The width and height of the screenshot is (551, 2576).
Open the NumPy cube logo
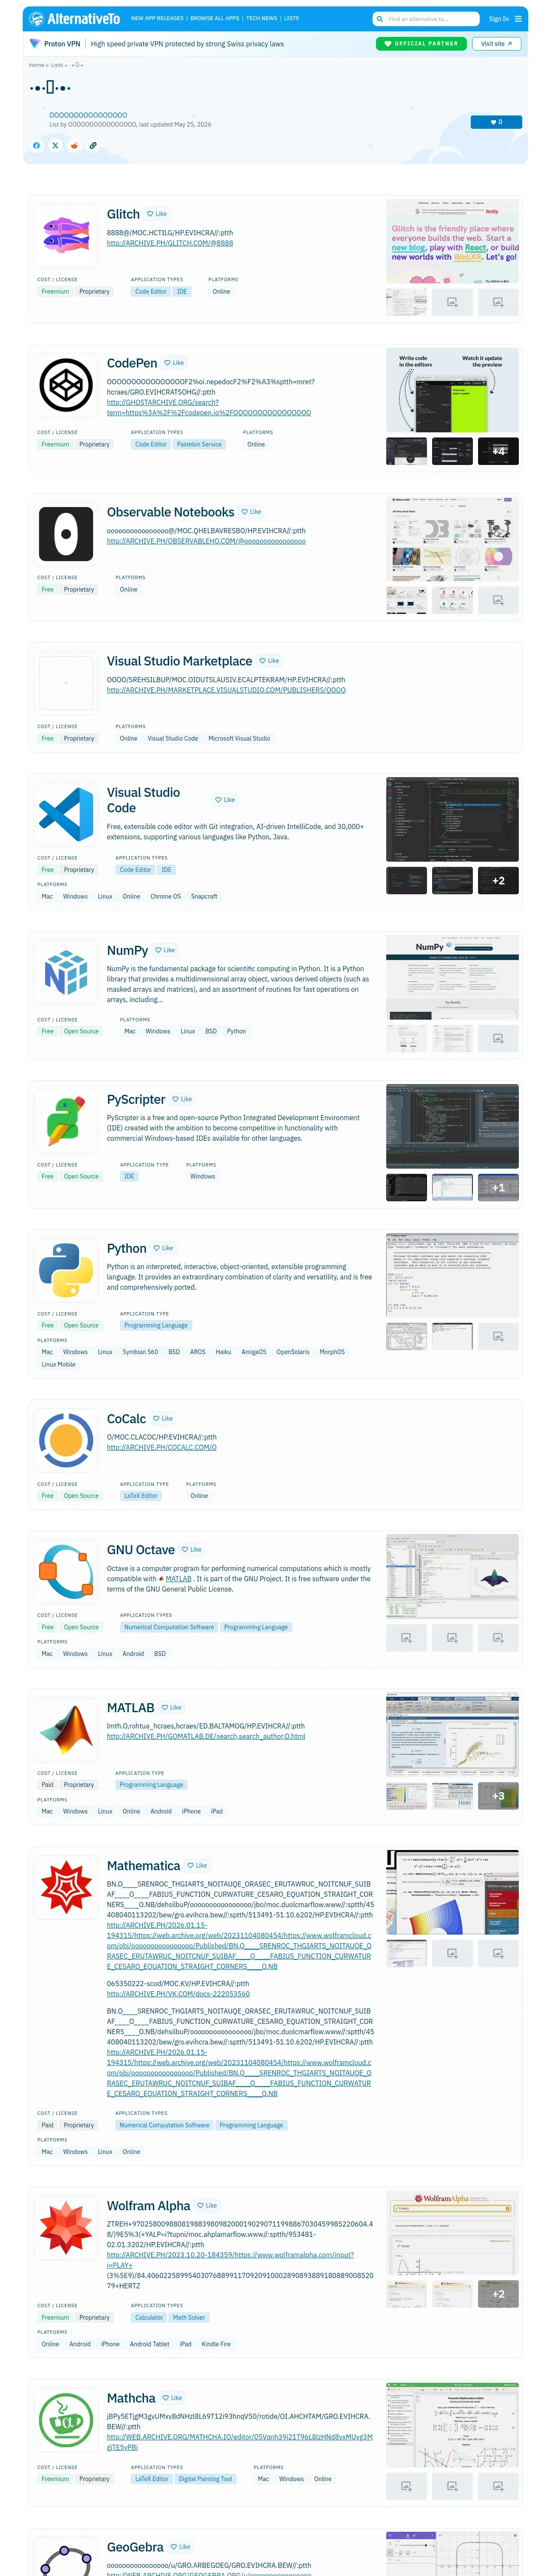66,972
